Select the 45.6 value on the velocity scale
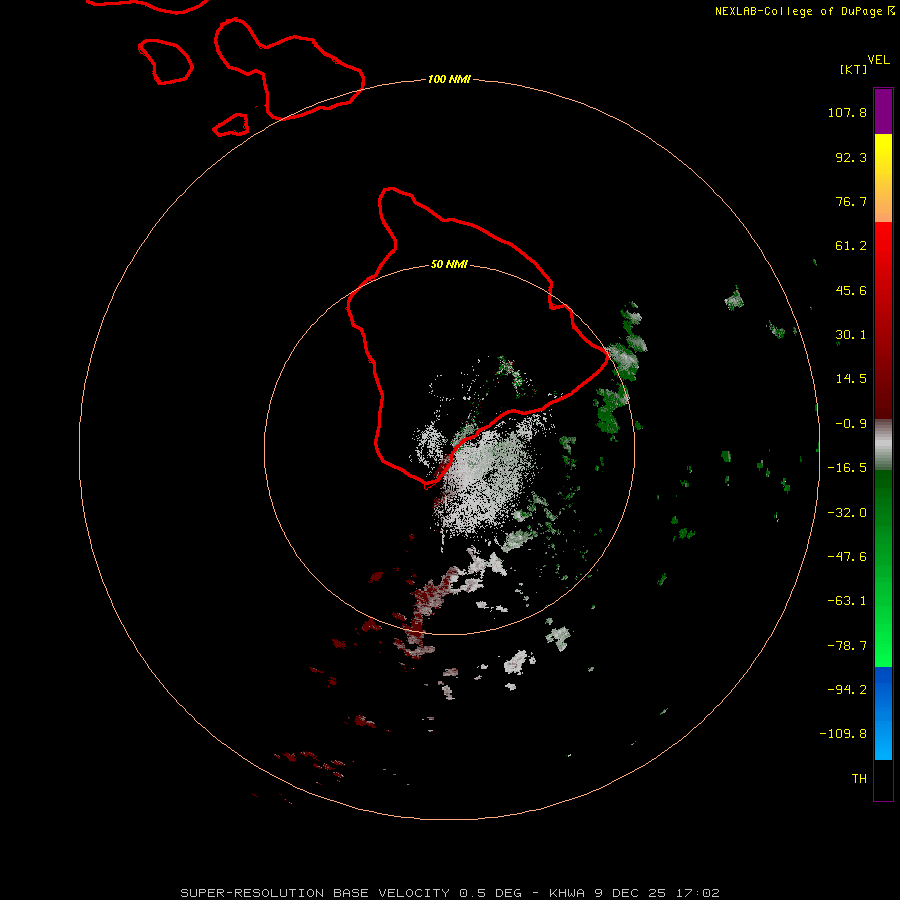900x900 pixels. pyautogui.click(x=851, y=290)
